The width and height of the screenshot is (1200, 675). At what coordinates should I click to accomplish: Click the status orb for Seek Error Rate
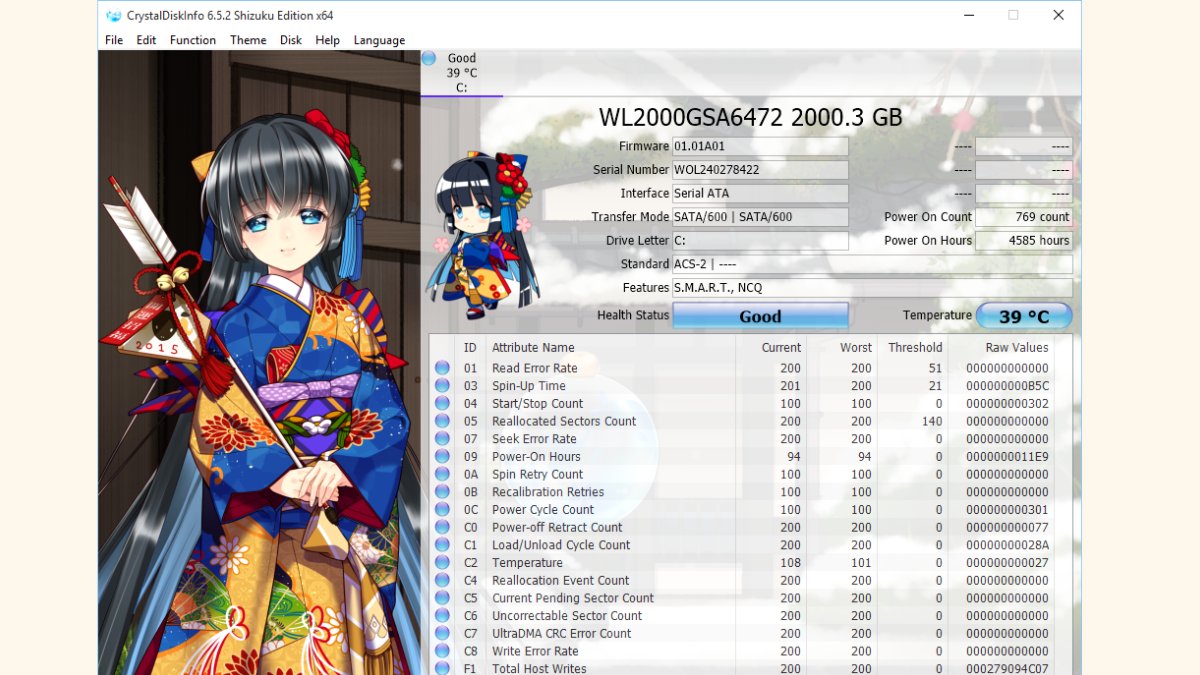pos(442,439)
